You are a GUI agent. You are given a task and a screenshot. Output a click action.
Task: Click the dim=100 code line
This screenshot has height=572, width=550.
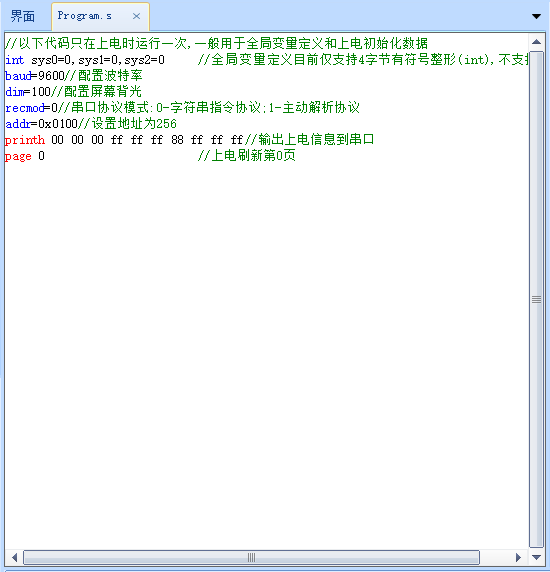point(73,92)
